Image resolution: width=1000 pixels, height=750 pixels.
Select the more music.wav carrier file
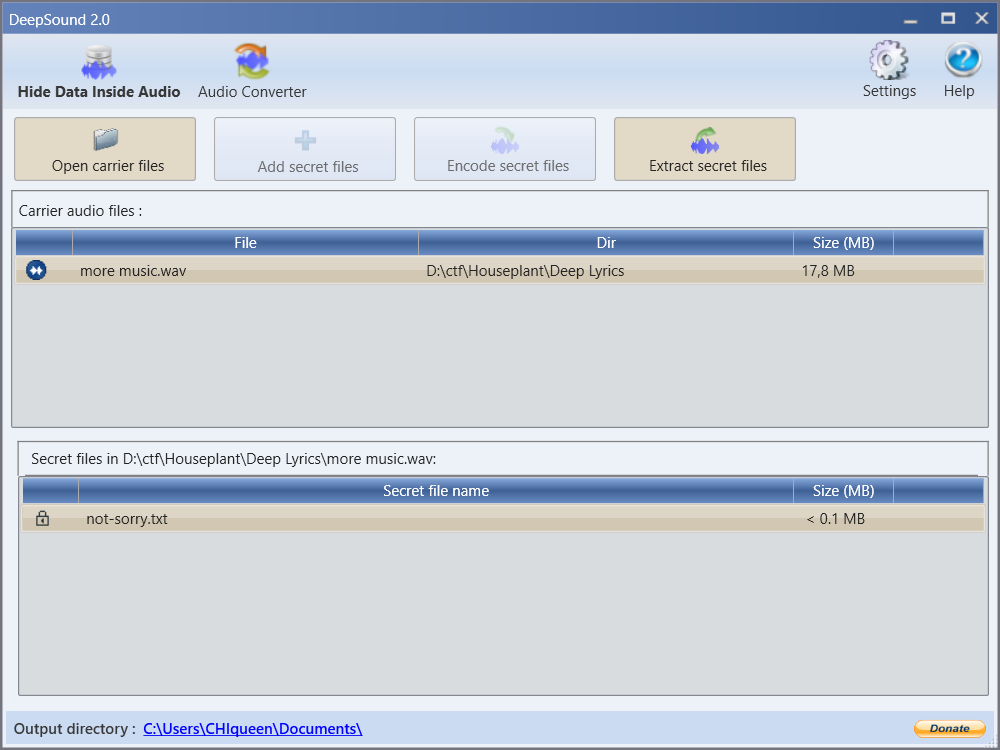133,271
